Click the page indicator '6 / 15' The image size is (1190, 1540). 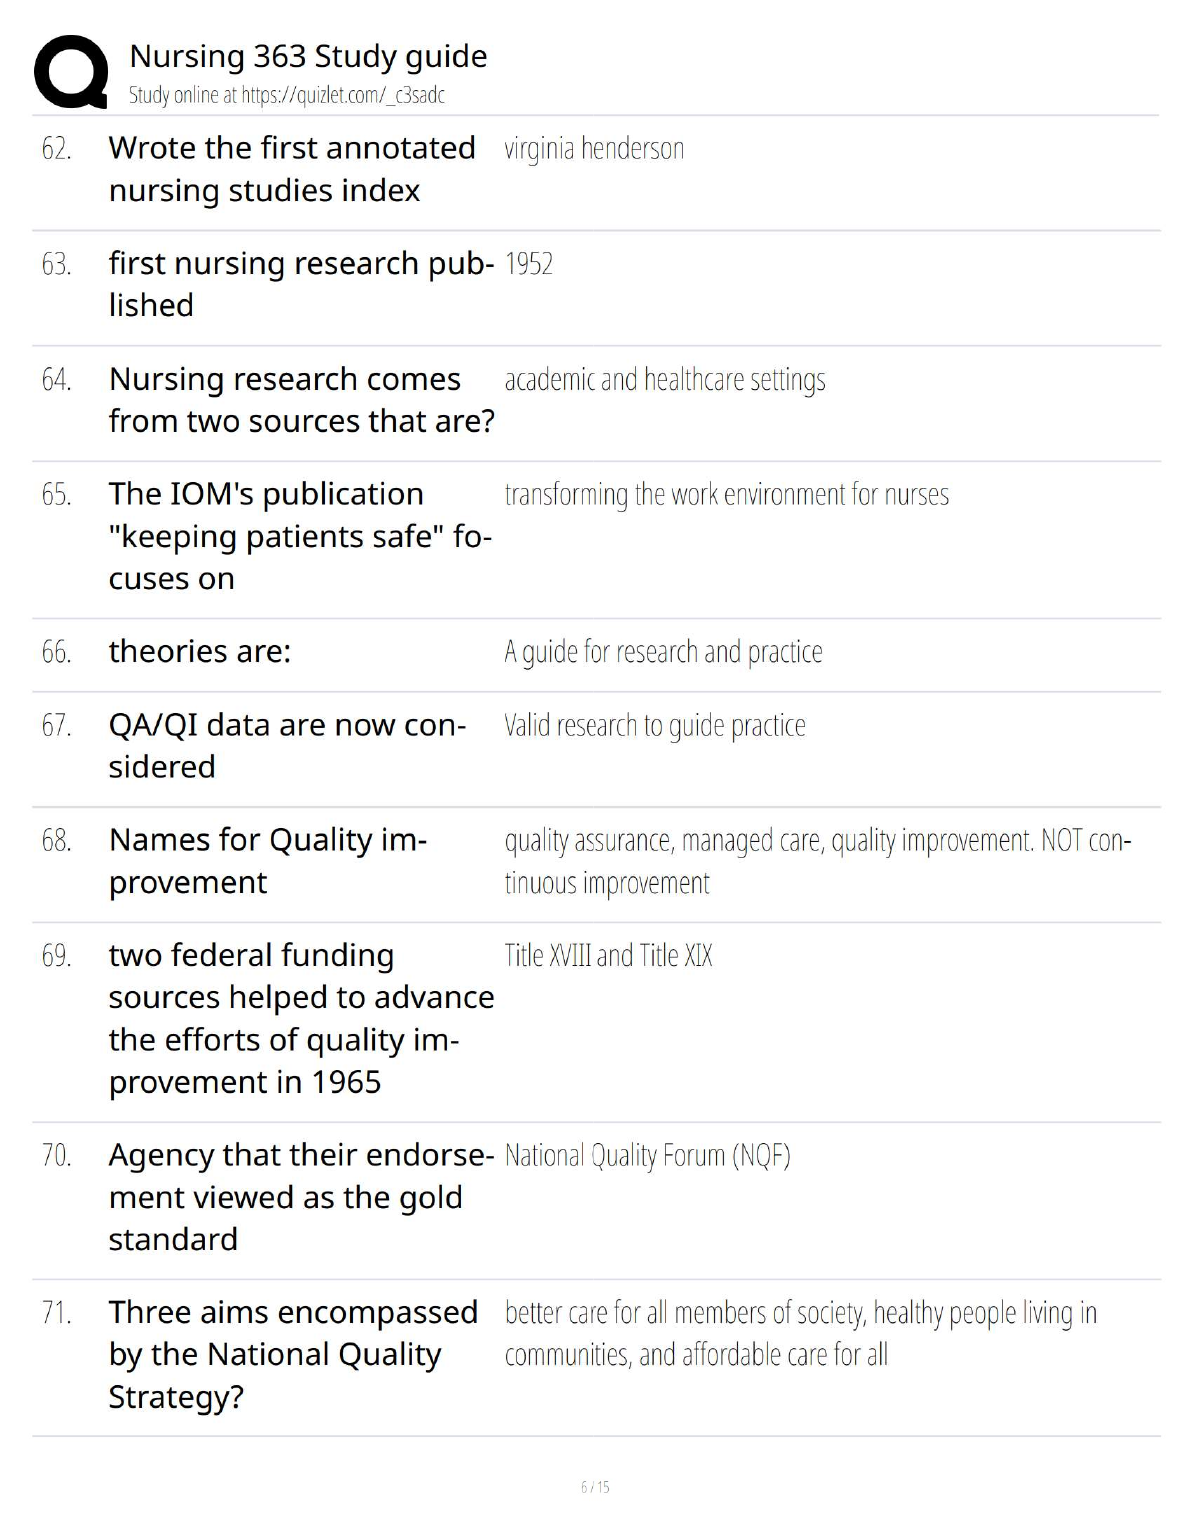click(x=595, y=1487)
